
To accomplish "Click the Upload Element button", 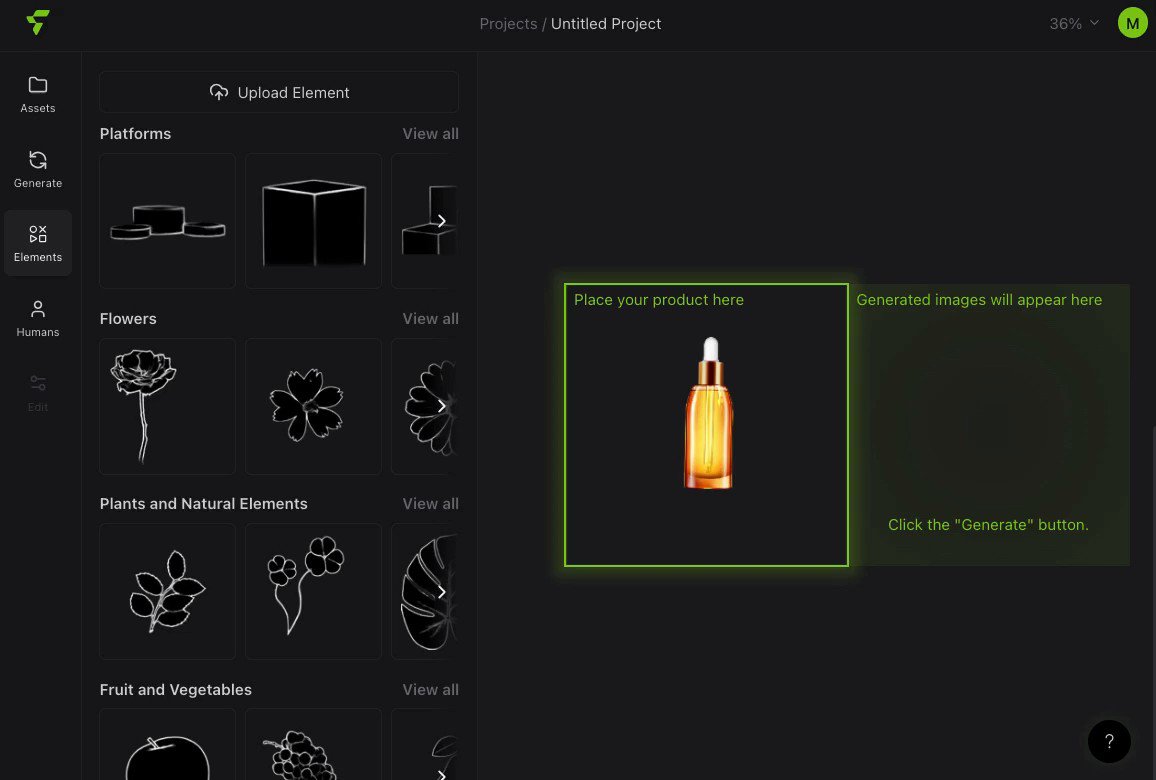I will 279,92.
